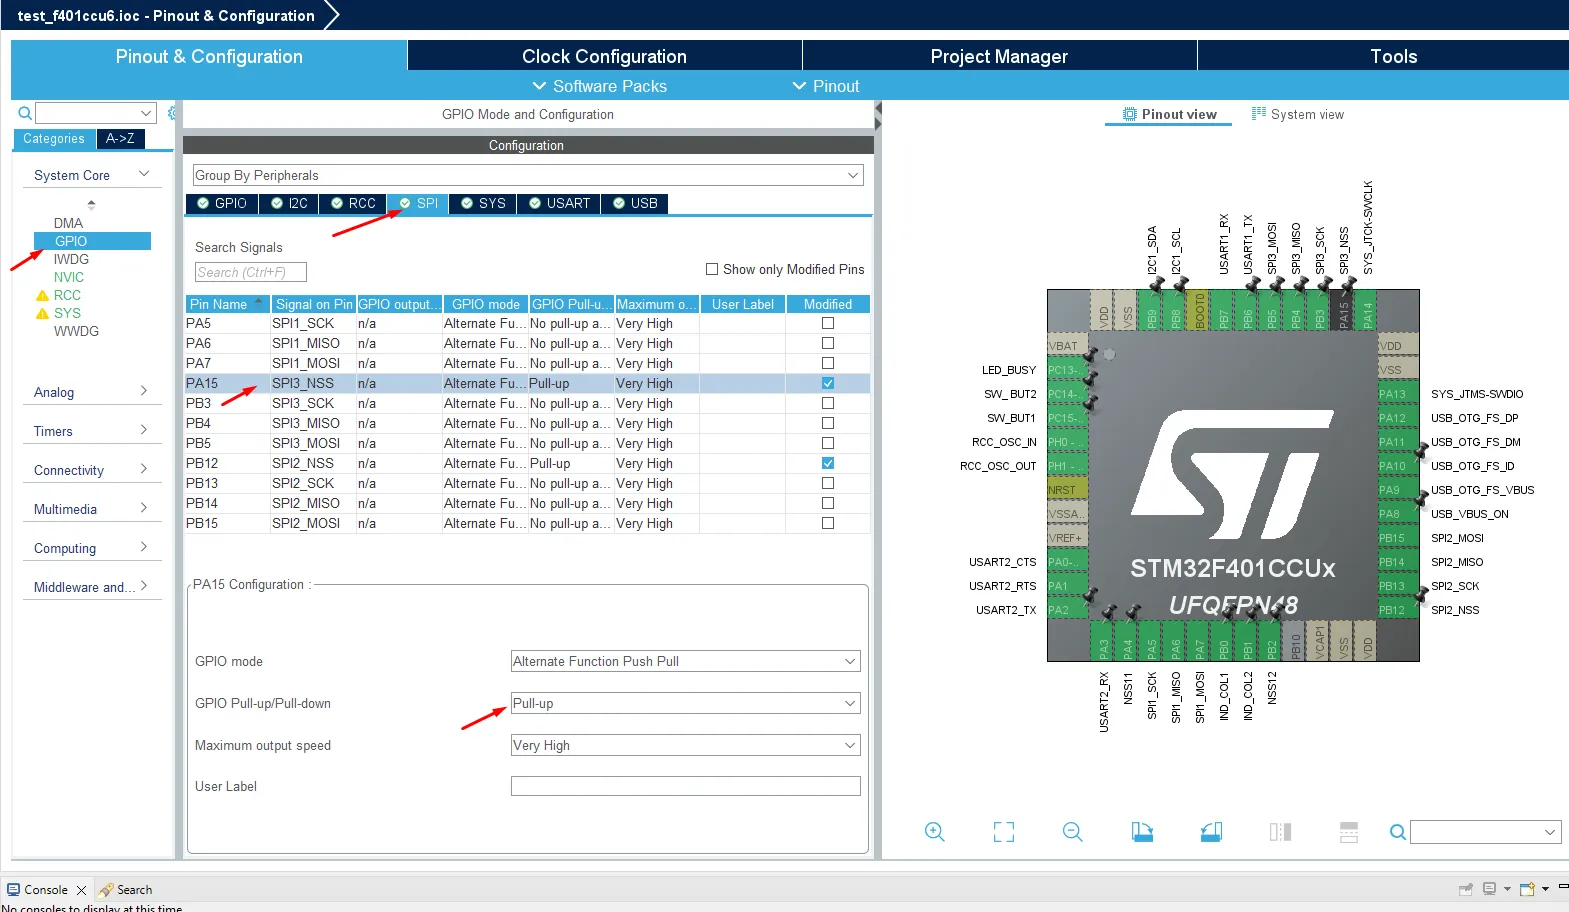Toggle Modified checkbox for PA15 row

[x=828, y=383]
